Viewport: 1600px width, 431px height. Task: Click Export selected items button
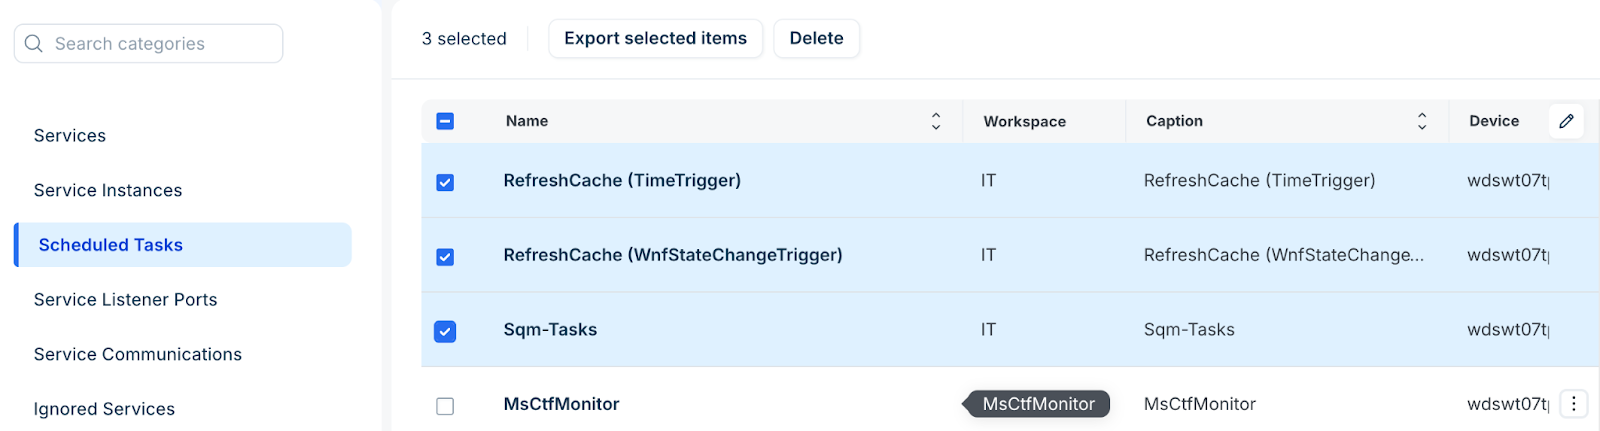pos(655,38)
